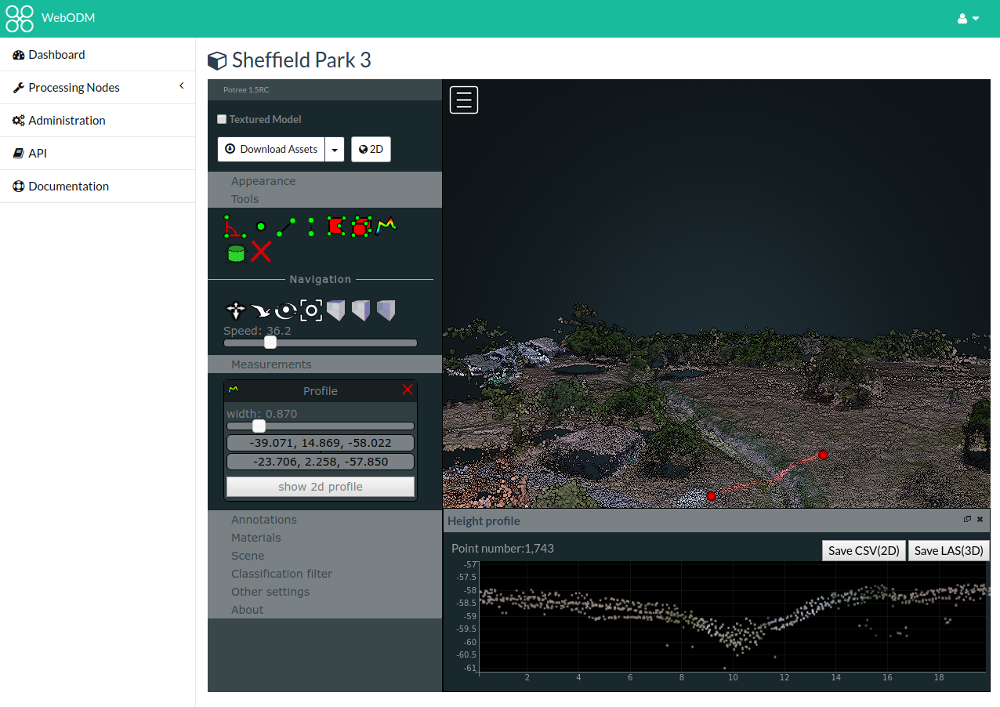
Task: Close the Height profile panel
Action: [980, 520]
